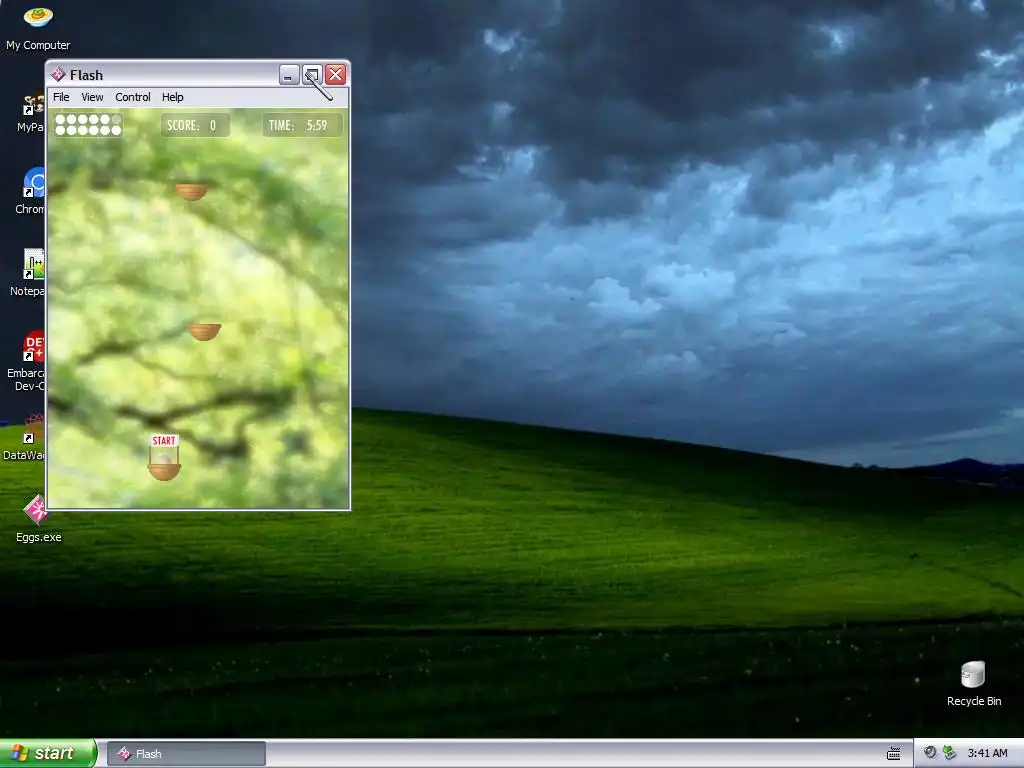
Task: Click the middle basket in the game
Action: click(x=204, y=332)
